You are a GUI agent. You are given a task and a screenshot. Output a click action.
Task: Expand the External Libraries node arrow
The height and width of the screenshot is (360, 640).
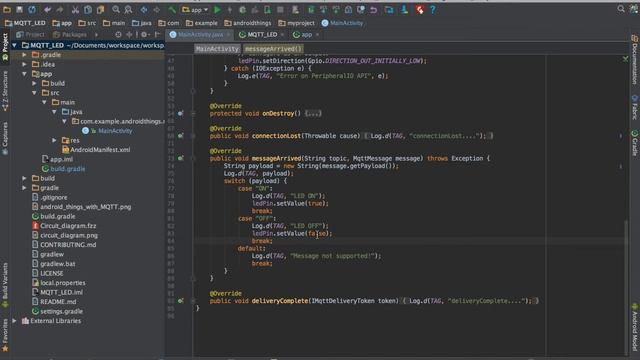click(15, 321)
